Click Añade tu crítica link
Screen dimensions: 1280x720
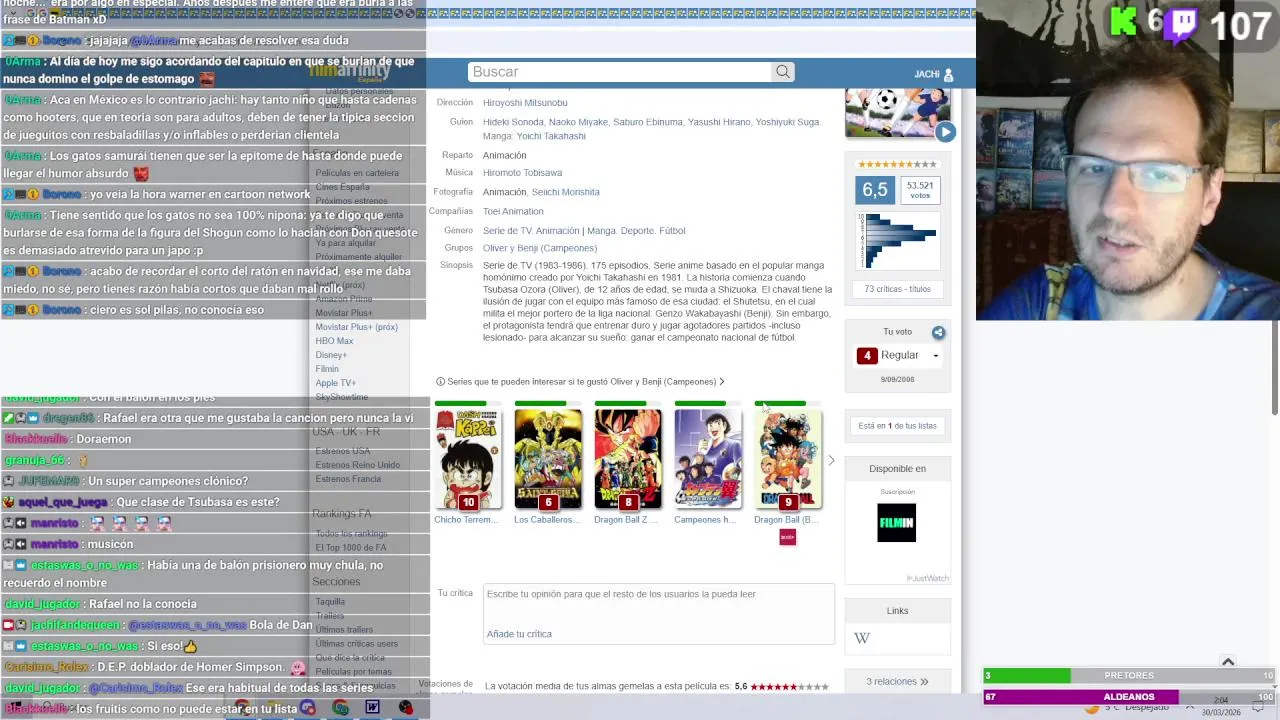click(519, 634)
